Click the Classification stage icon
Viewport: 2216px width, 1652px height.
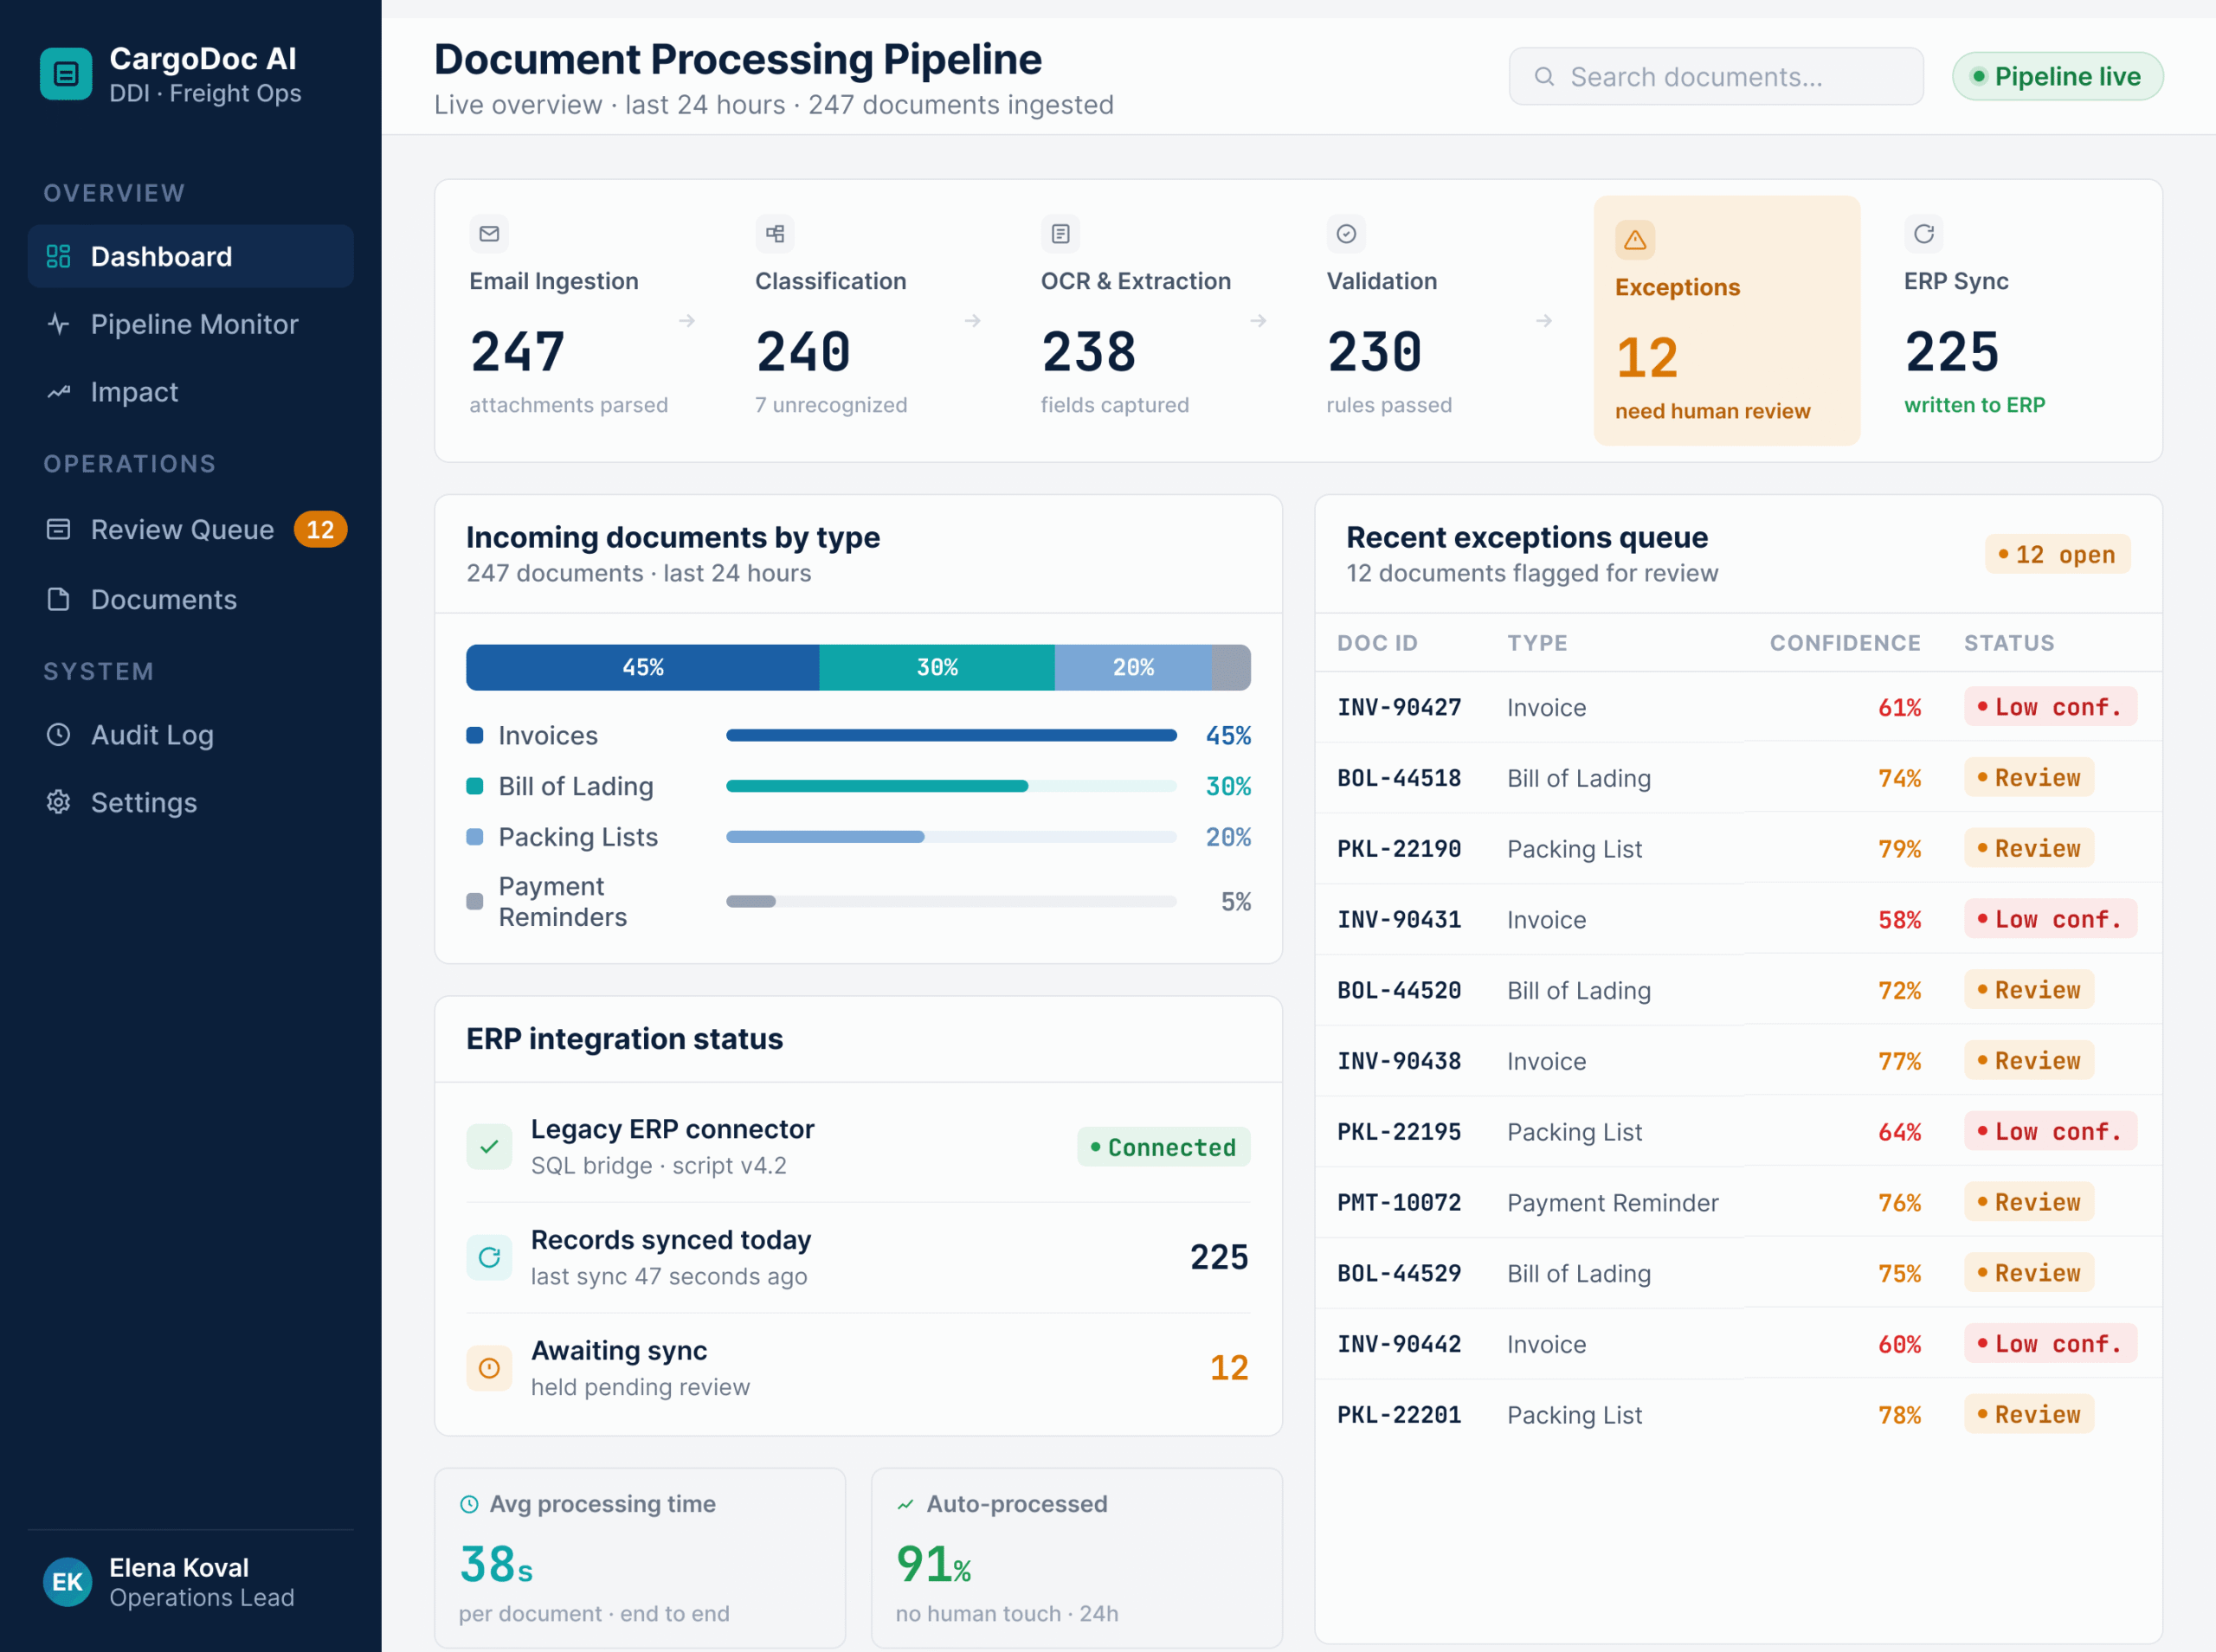[x=775, y=234]
